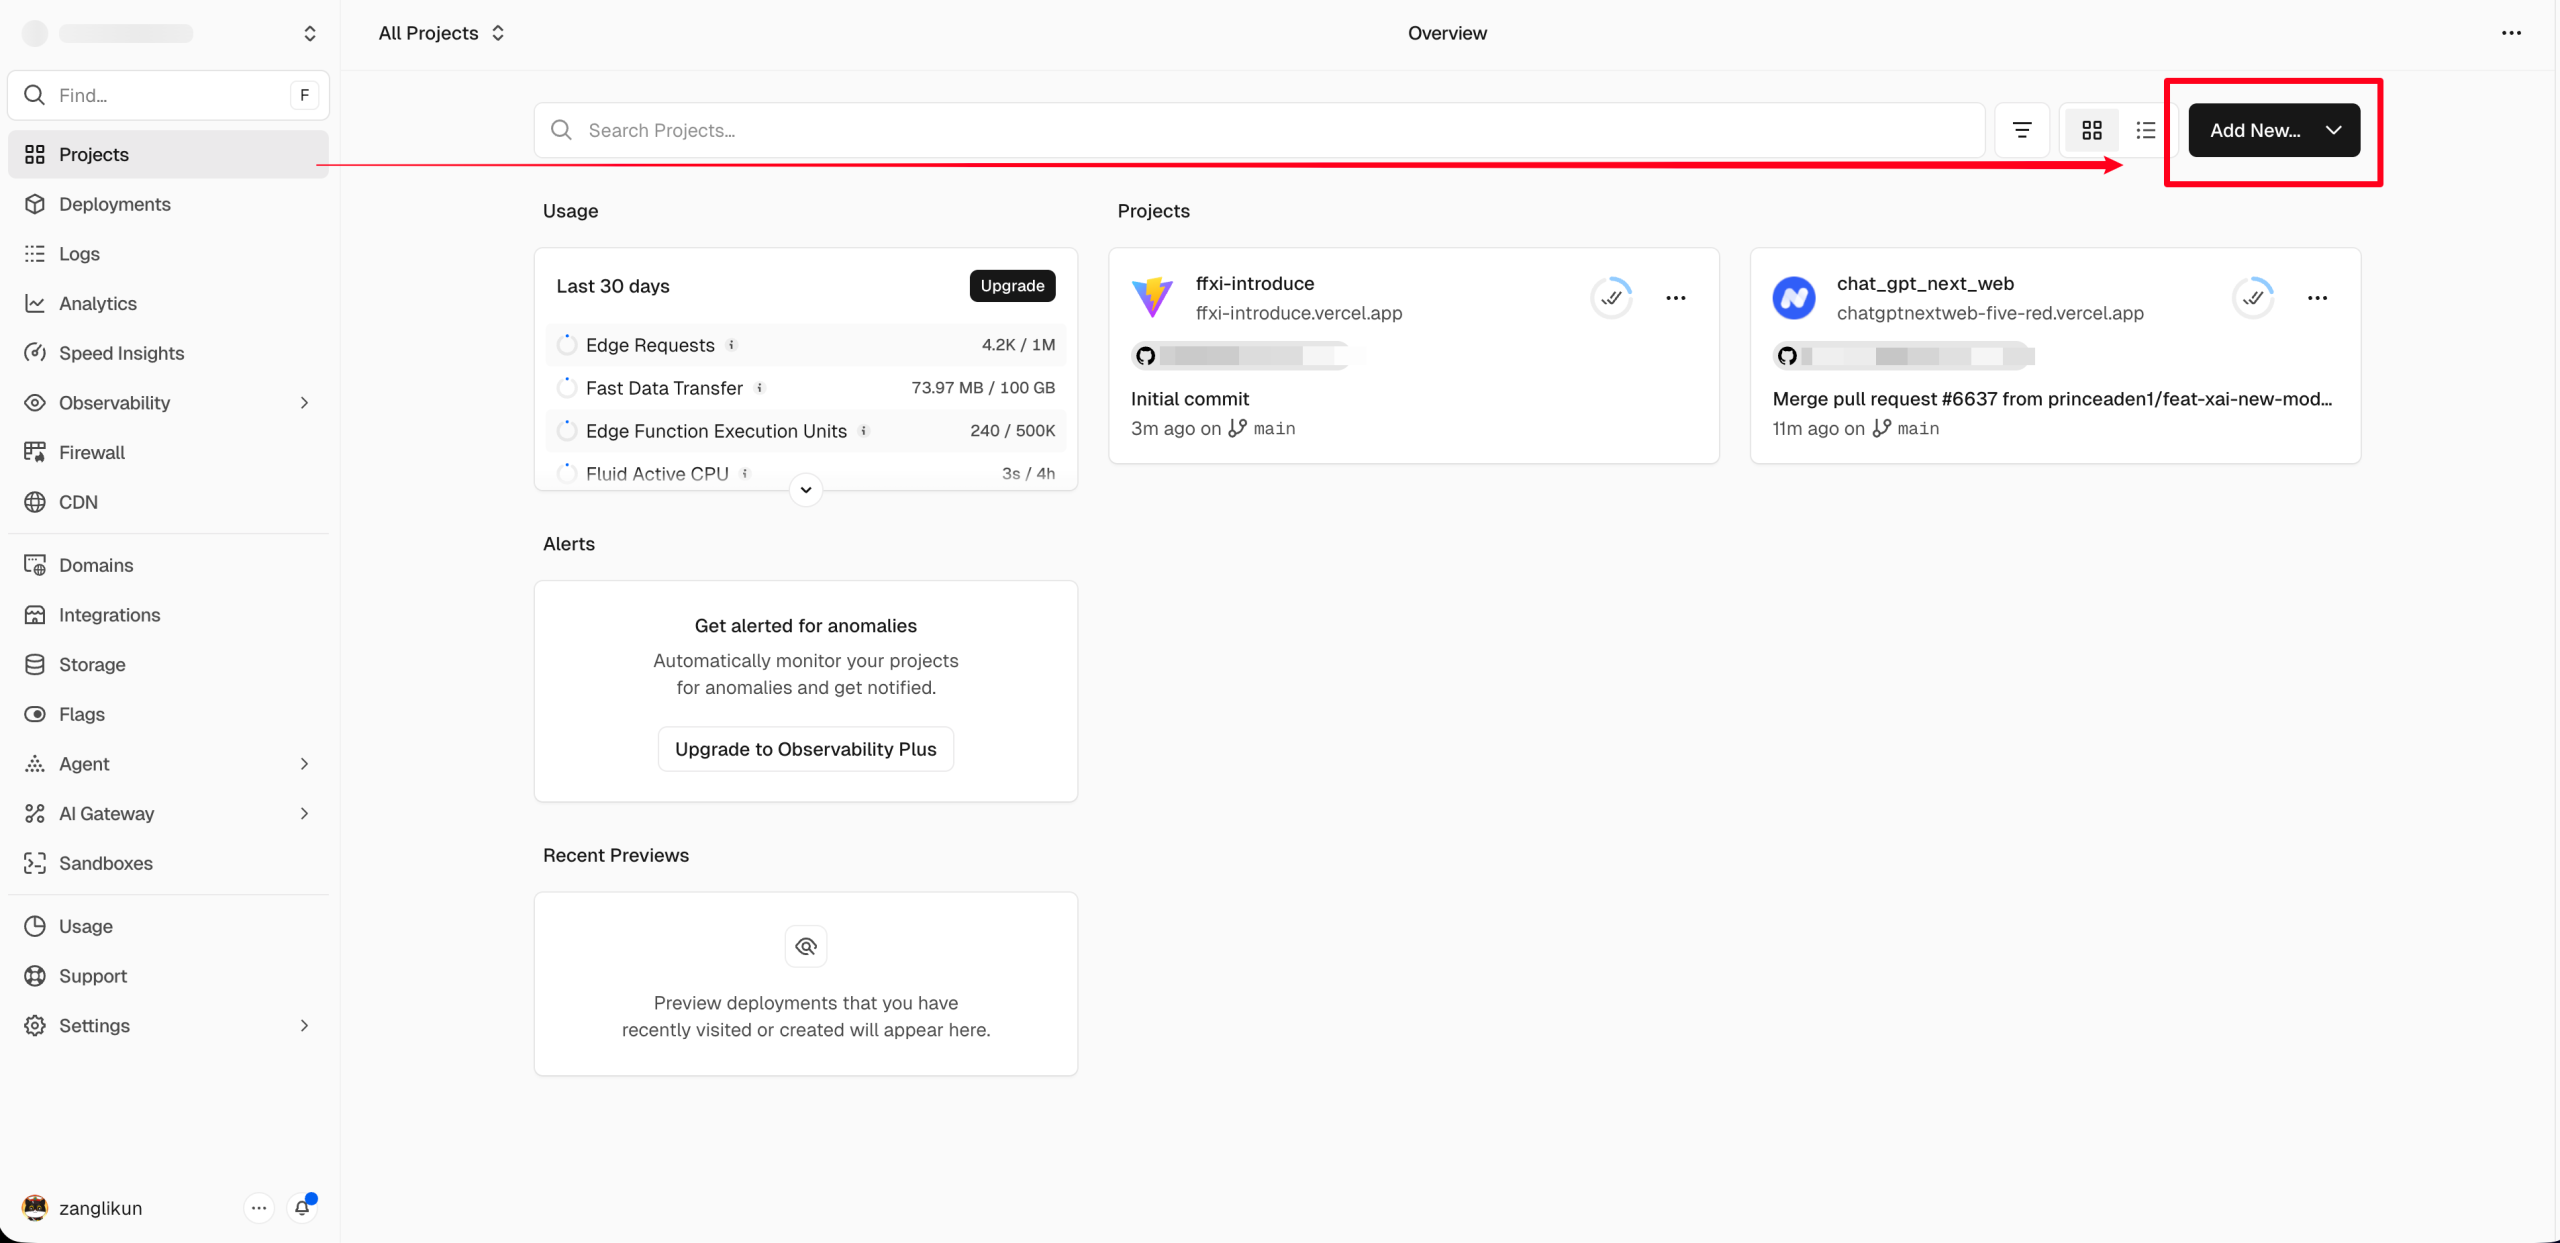Screen dimensions: 2560x1243
Task: Open chat_gpt_next_web project options menu
Action: click(x=2316, y=298)
